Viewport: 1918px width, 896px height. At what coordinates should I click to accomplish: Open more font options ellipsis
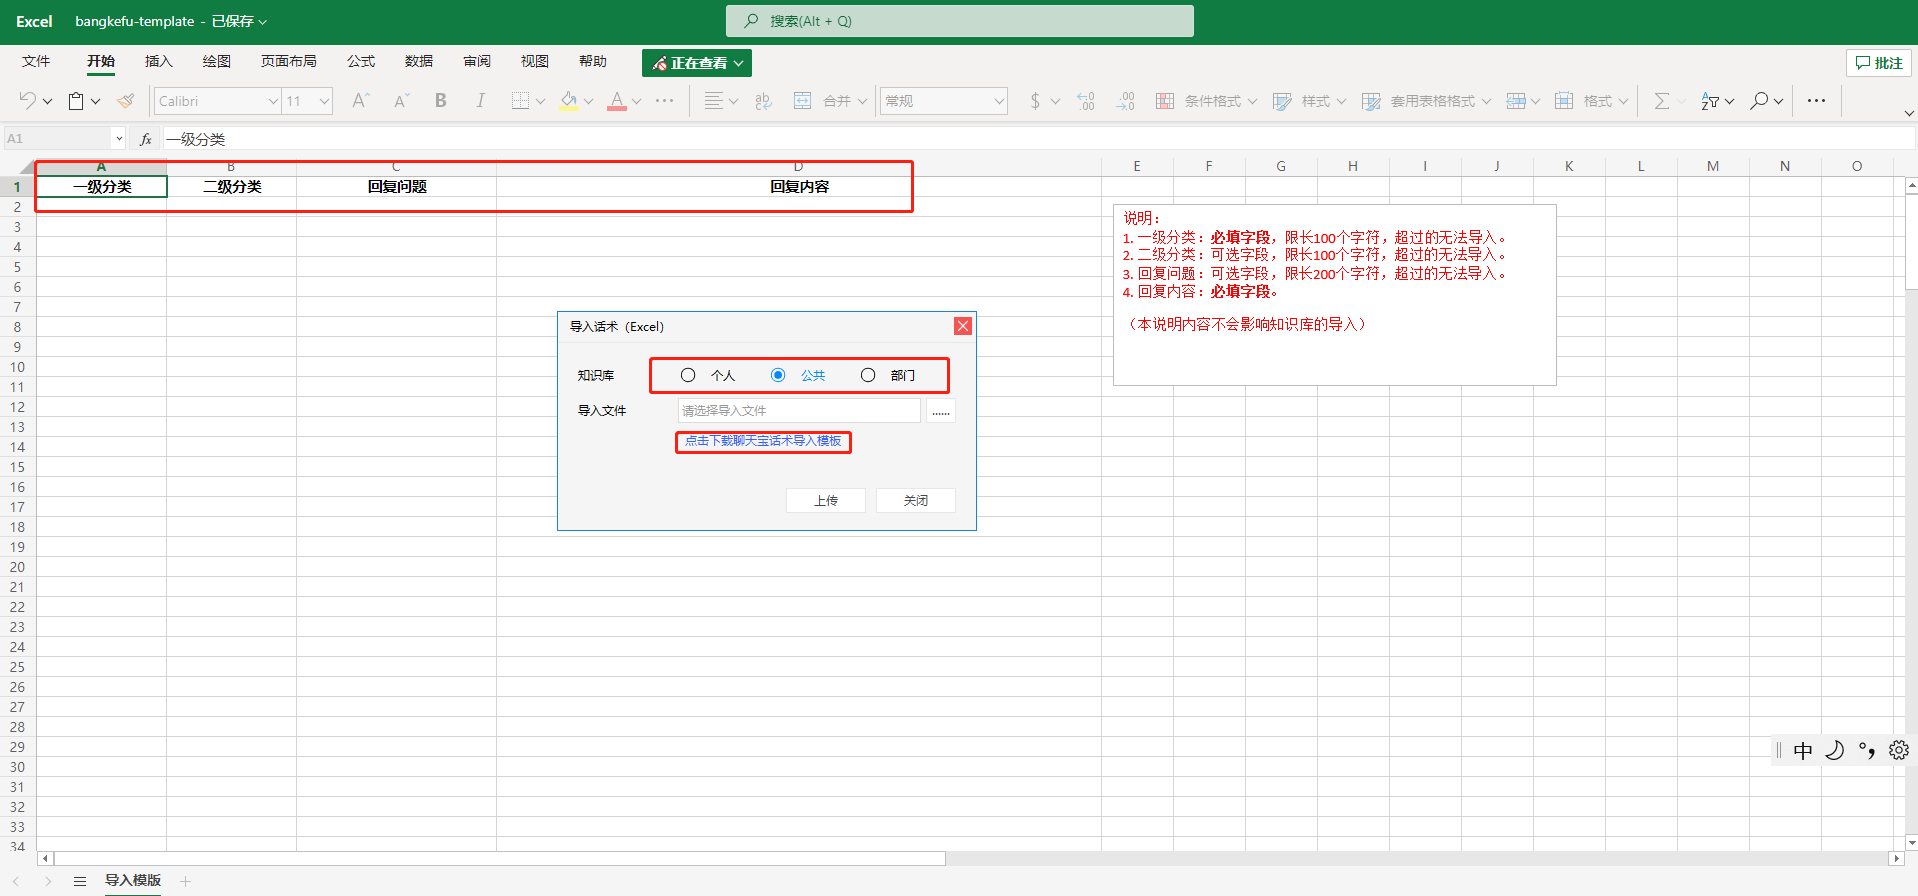pyautogui.click(x=664, y=100)
